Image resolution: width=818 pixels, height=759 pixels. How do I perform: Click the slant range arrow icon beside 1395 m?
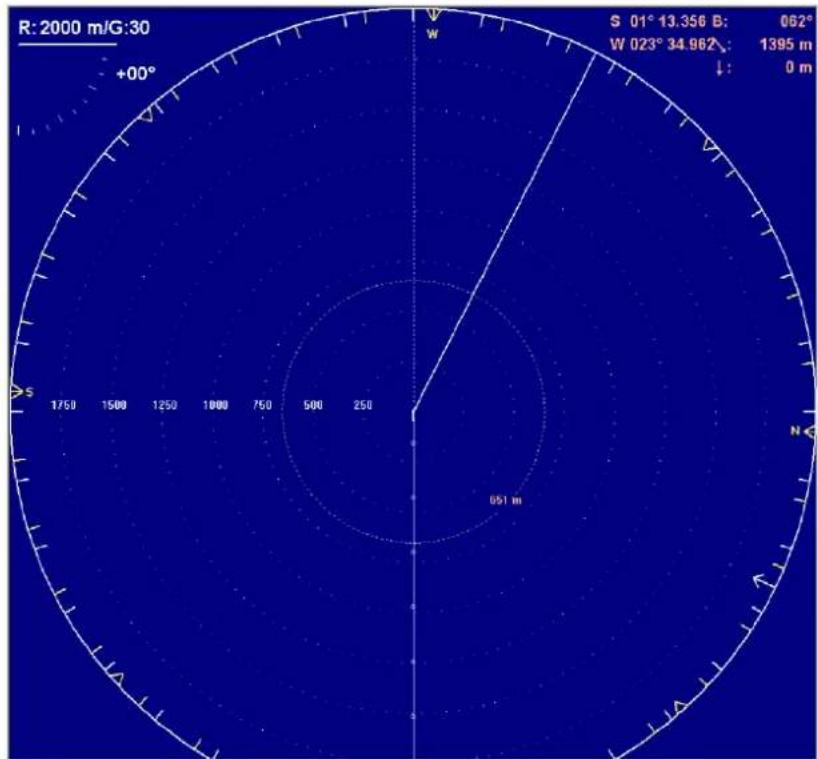click(720, 45)
